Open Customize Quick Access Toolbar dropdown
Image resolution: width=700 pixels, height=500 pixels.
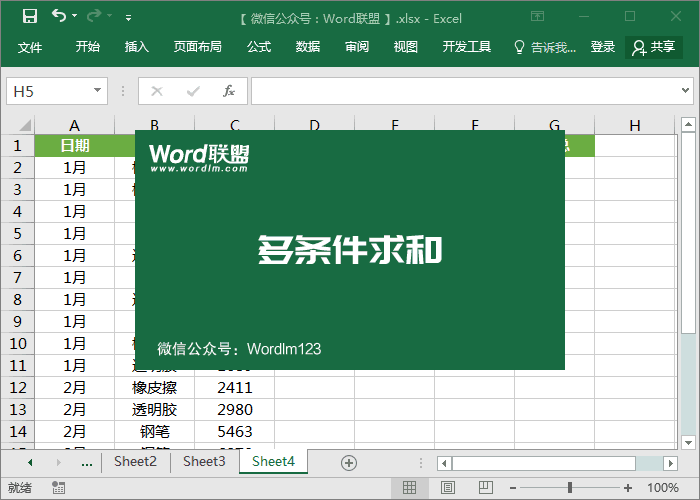[129, 18]
